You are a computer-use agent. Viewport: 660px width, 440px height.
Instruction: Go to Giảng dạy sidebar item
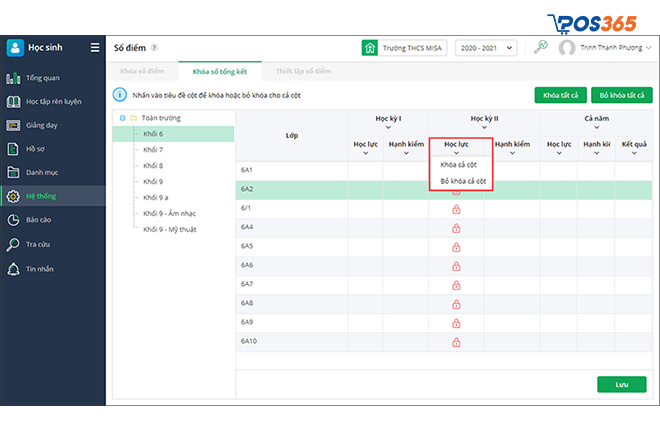(x=42, y=125)
